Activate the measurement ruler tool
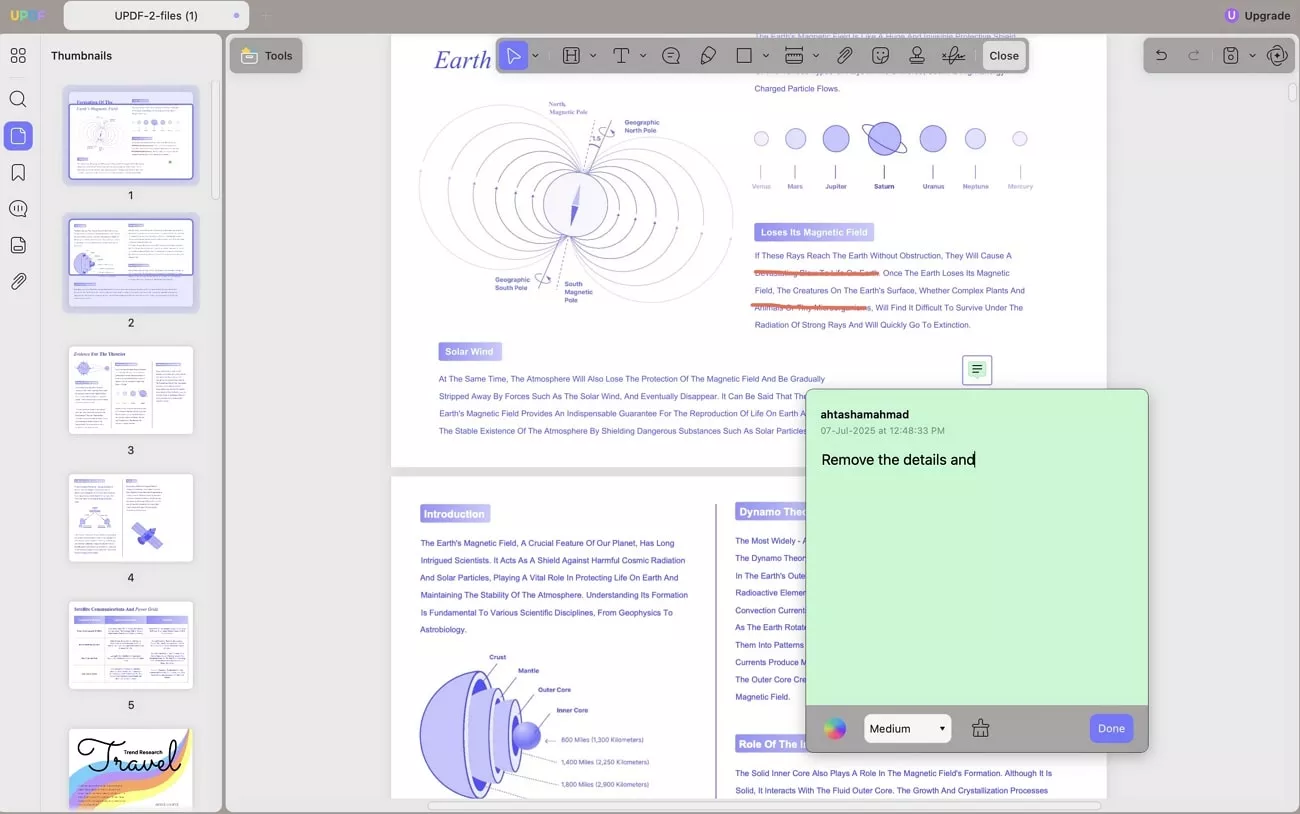The image size is (1300, 814). (x=794, y=56)
